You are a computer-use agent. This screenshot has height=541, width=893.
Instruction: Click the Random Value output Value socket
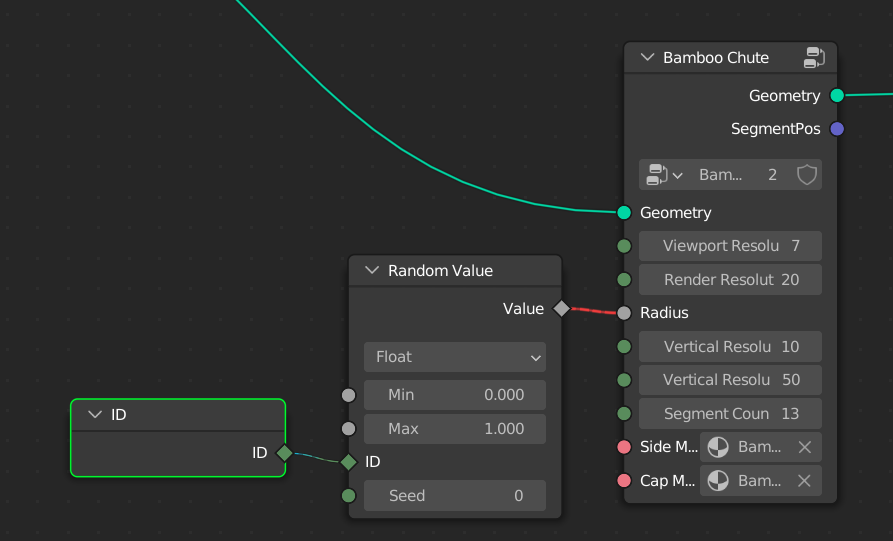click(562, 309)
